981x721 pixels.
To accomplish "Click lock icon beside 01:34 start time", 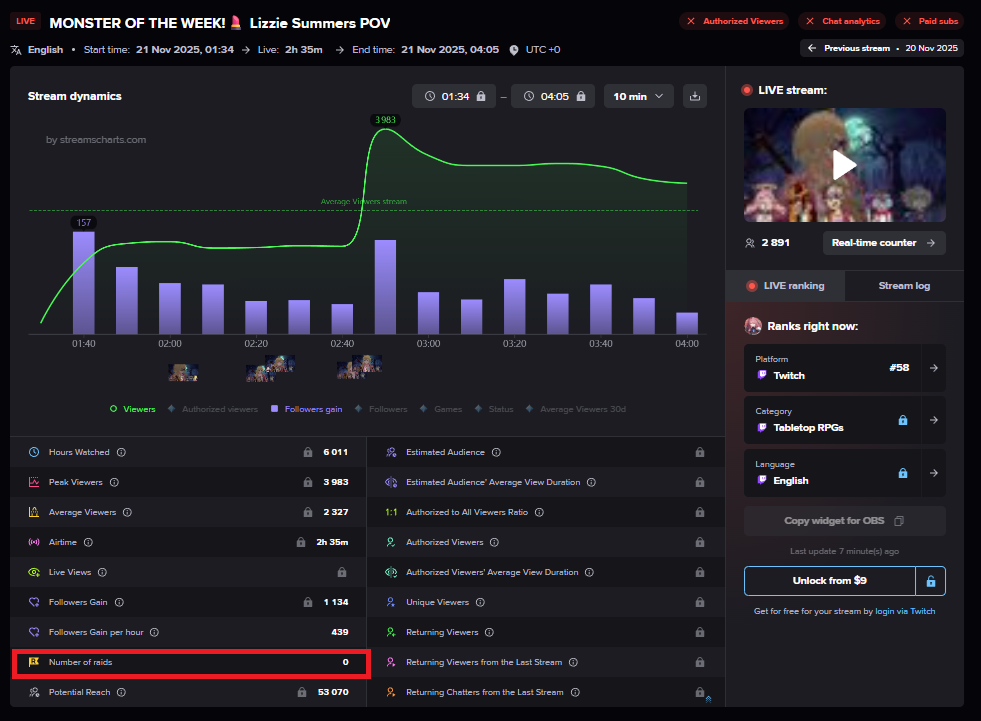I will 481,96.
